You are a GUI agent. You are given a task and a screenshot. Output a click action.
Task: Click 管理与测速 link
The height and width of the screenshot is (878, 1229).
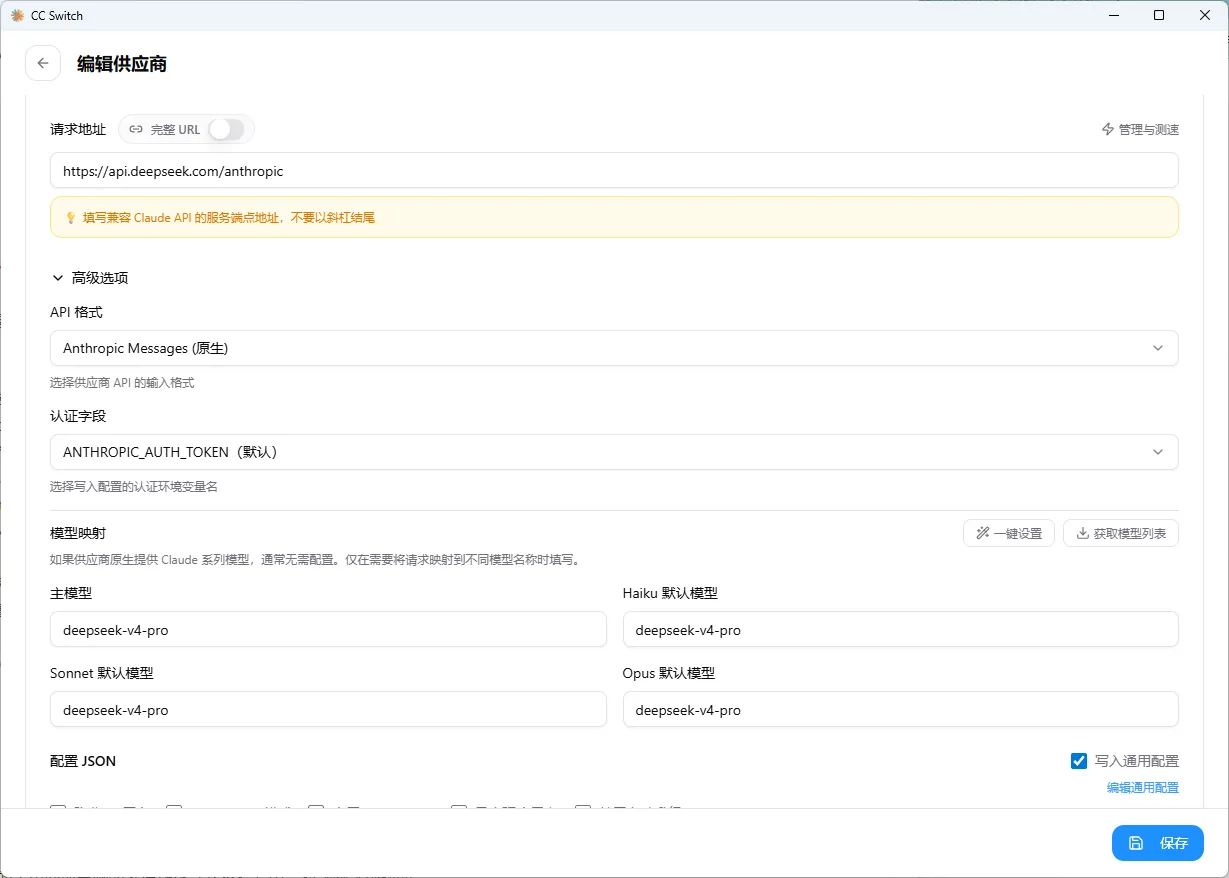coord(1140,129)
